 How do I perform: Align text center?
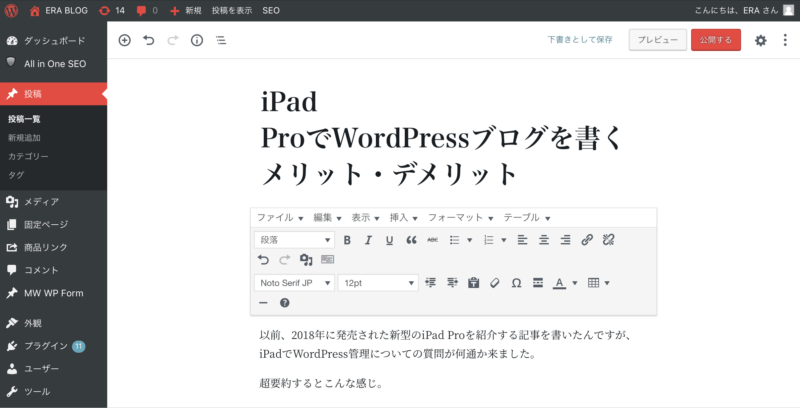pos(544,240)
